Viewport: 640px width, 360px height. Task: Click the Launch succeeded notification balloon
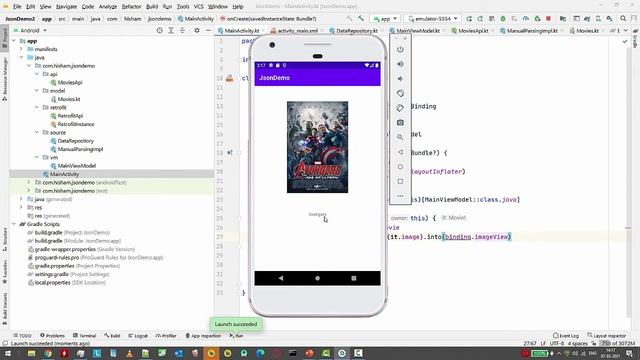(x=236, y=324)
